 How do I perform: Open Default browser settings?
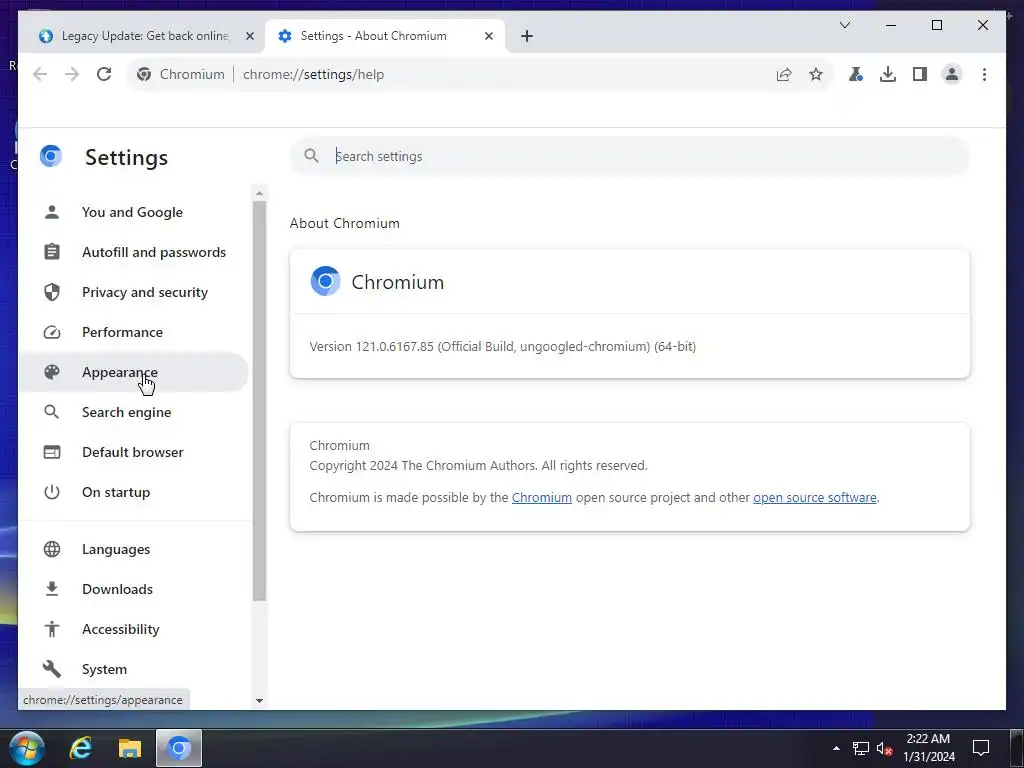(x=133, y=452)
